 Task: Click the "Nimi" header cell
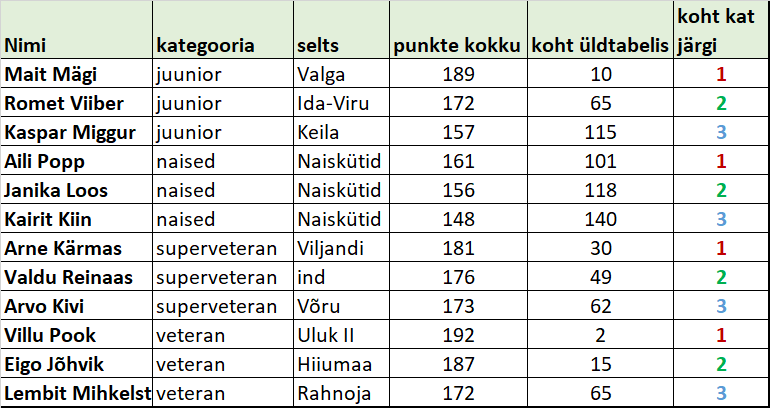click(x=26, y=46)
